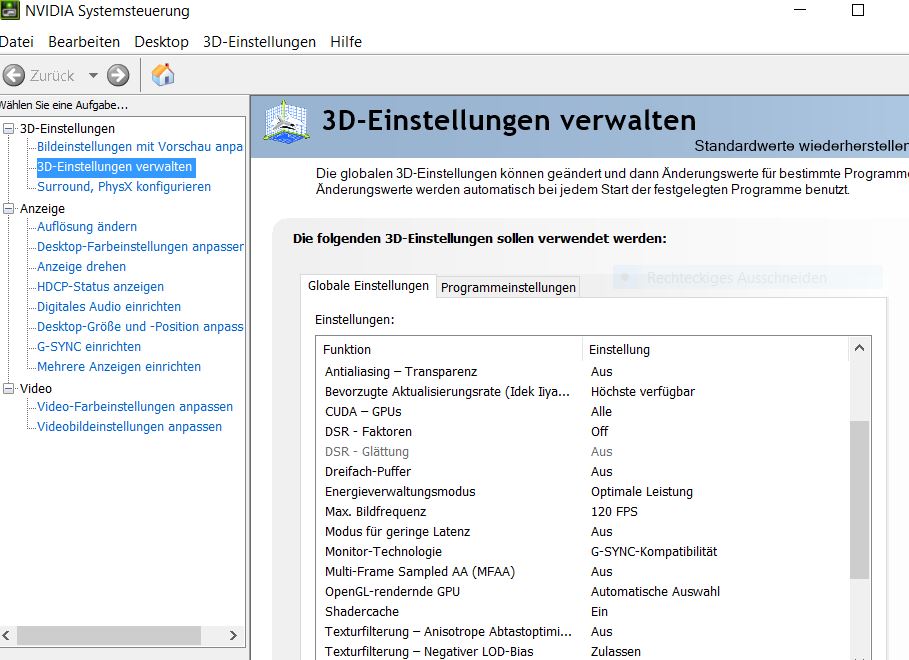Click the value G-SYNC-Kompatibilität
This screenshot has height=660, width=909.
coord(654,552)
